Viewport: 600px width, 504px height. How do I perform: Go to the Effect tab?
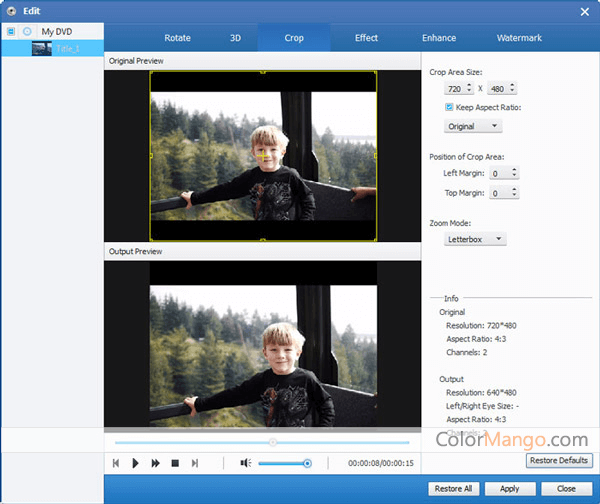pyautogui.click(x=366, y=38)
